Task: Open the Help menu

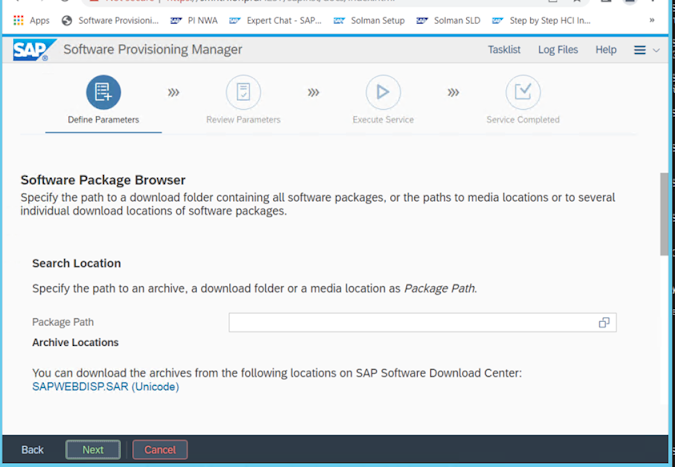Action: [x=606, y=50]
